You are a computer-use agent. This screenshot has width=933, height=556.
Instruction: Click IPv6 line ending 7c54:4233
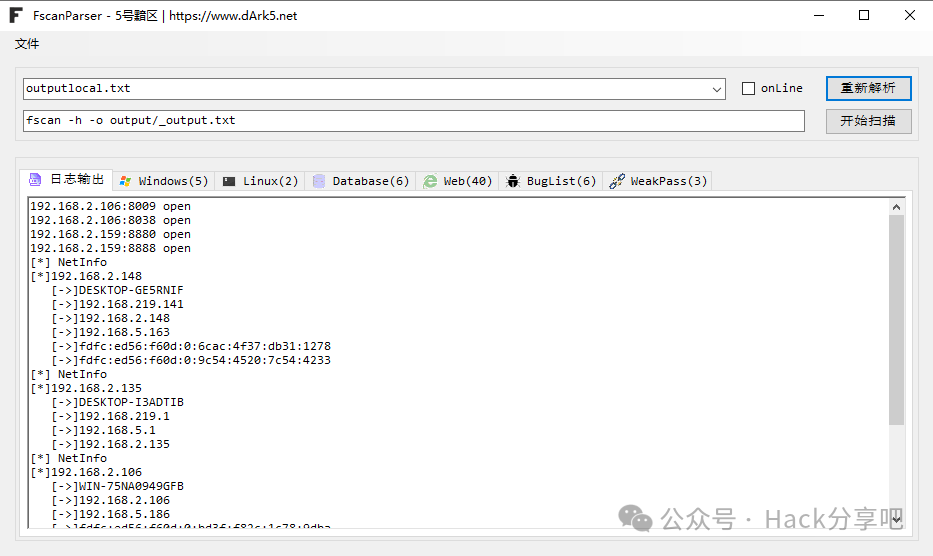coord(191,360)
